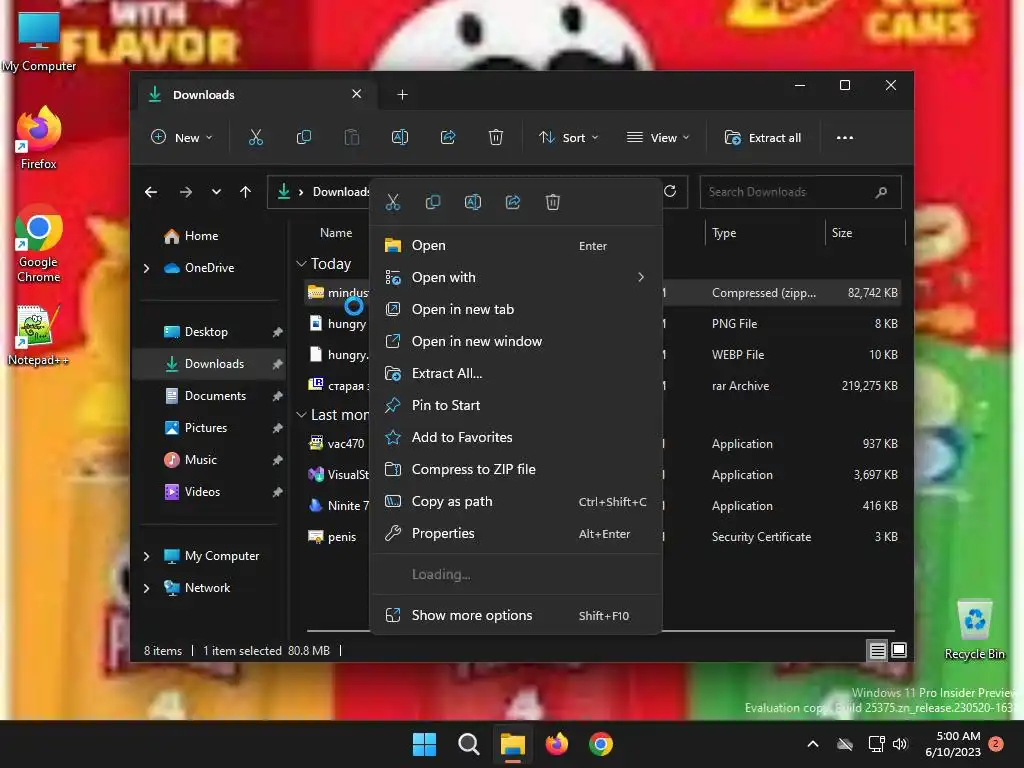Select My Computer desktop icon
The image size is (1024, 768).
tap(39, 41)
